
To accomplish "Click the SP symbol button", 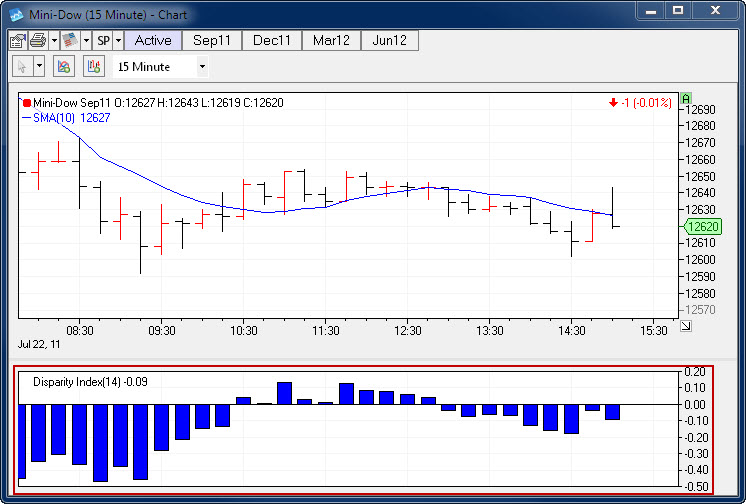I will click(x=102, y=41).
